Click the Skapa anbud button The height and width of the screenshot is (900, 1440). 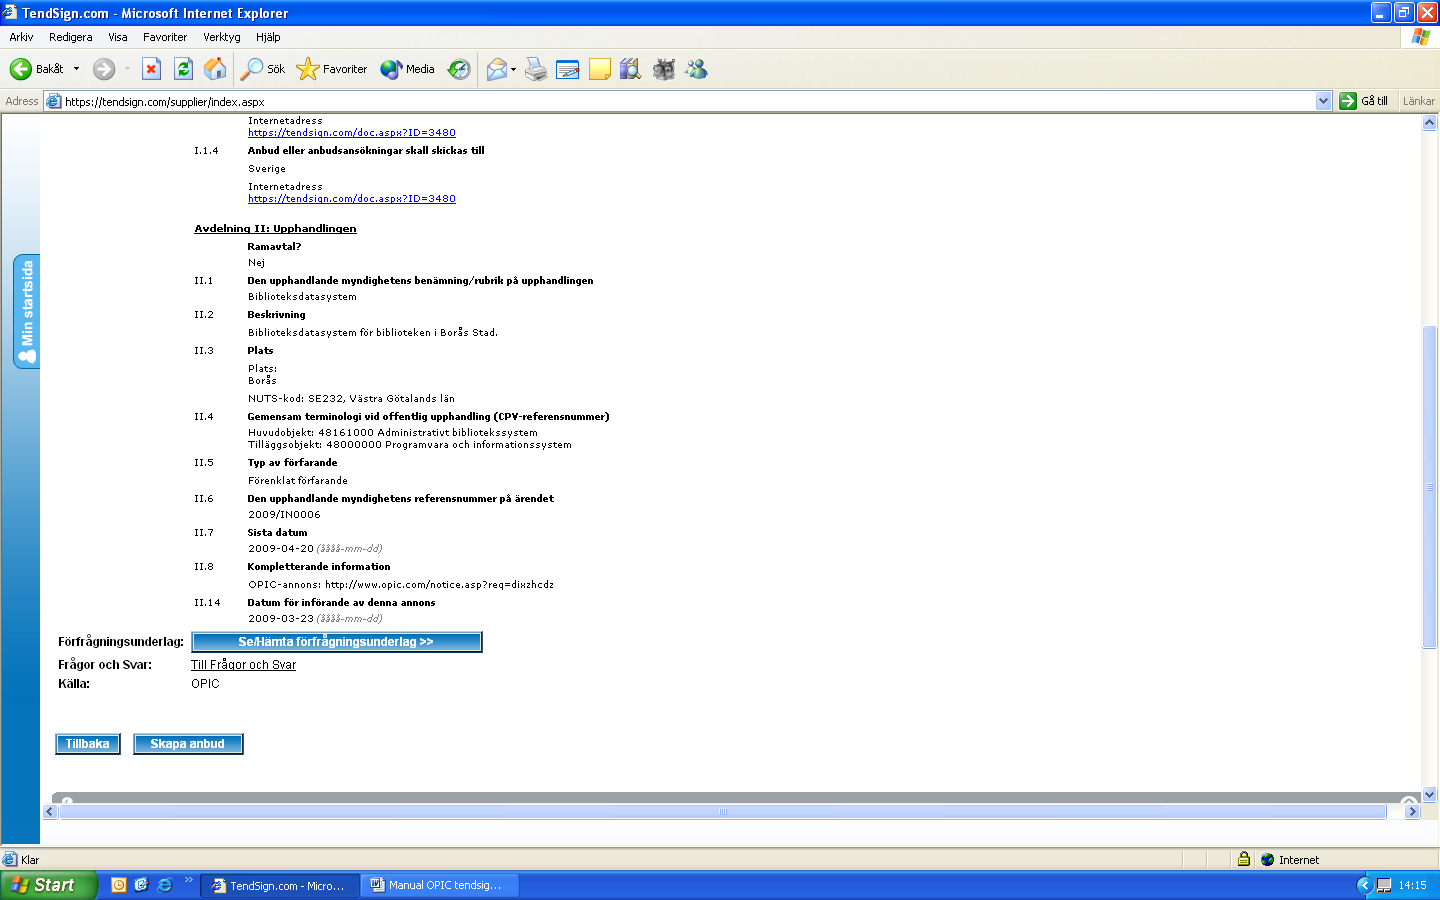click(188, 744)
